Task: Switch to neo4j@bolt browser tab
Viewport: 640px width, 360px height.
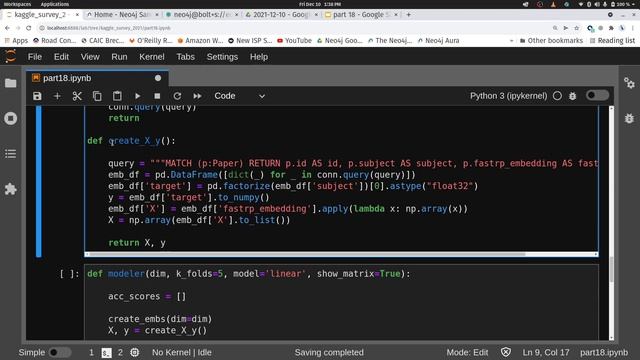Action: click(202, 15)
